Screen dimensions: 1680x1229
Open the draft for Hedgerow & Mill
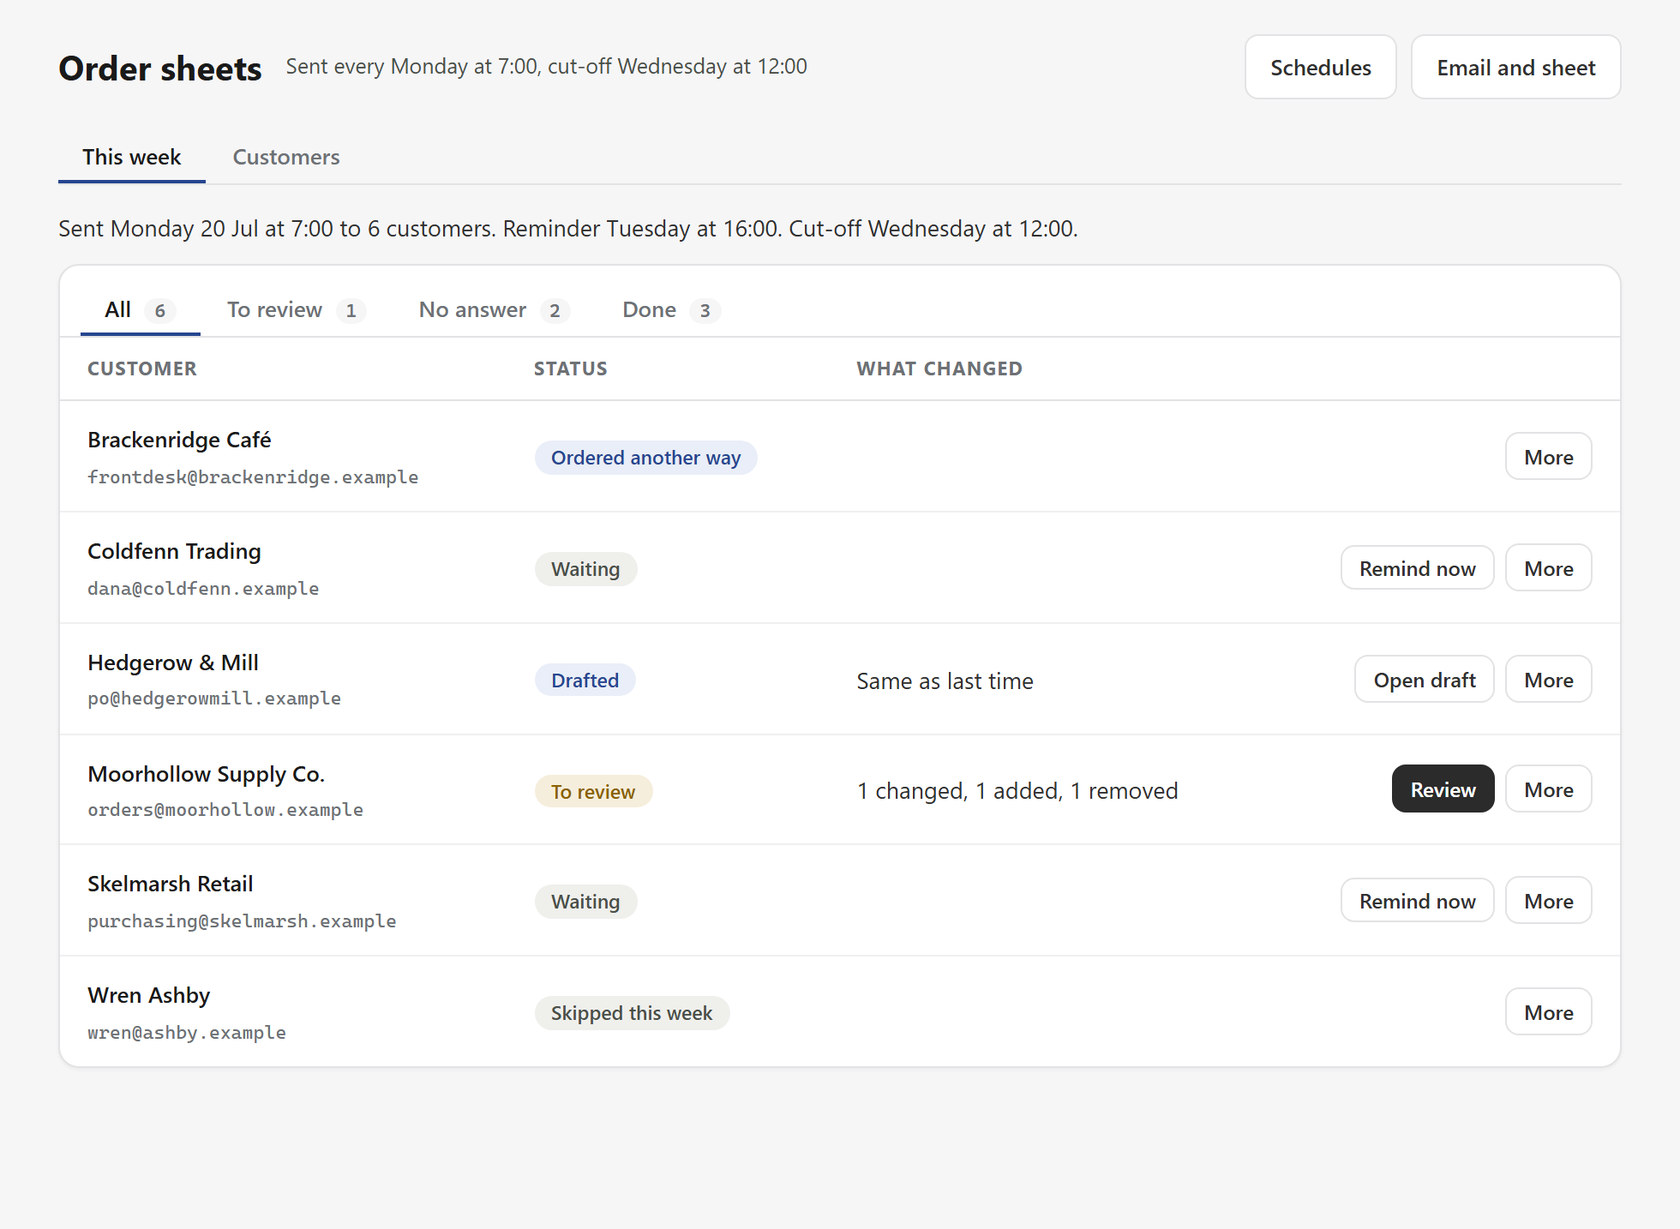coord(1424,680)
